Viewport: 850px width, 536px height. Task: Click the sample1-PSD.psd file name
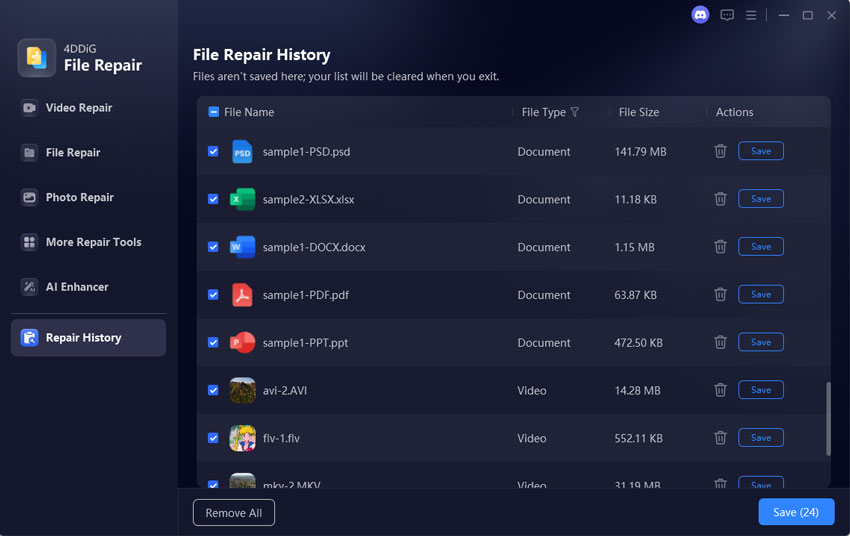pos(306,152)
